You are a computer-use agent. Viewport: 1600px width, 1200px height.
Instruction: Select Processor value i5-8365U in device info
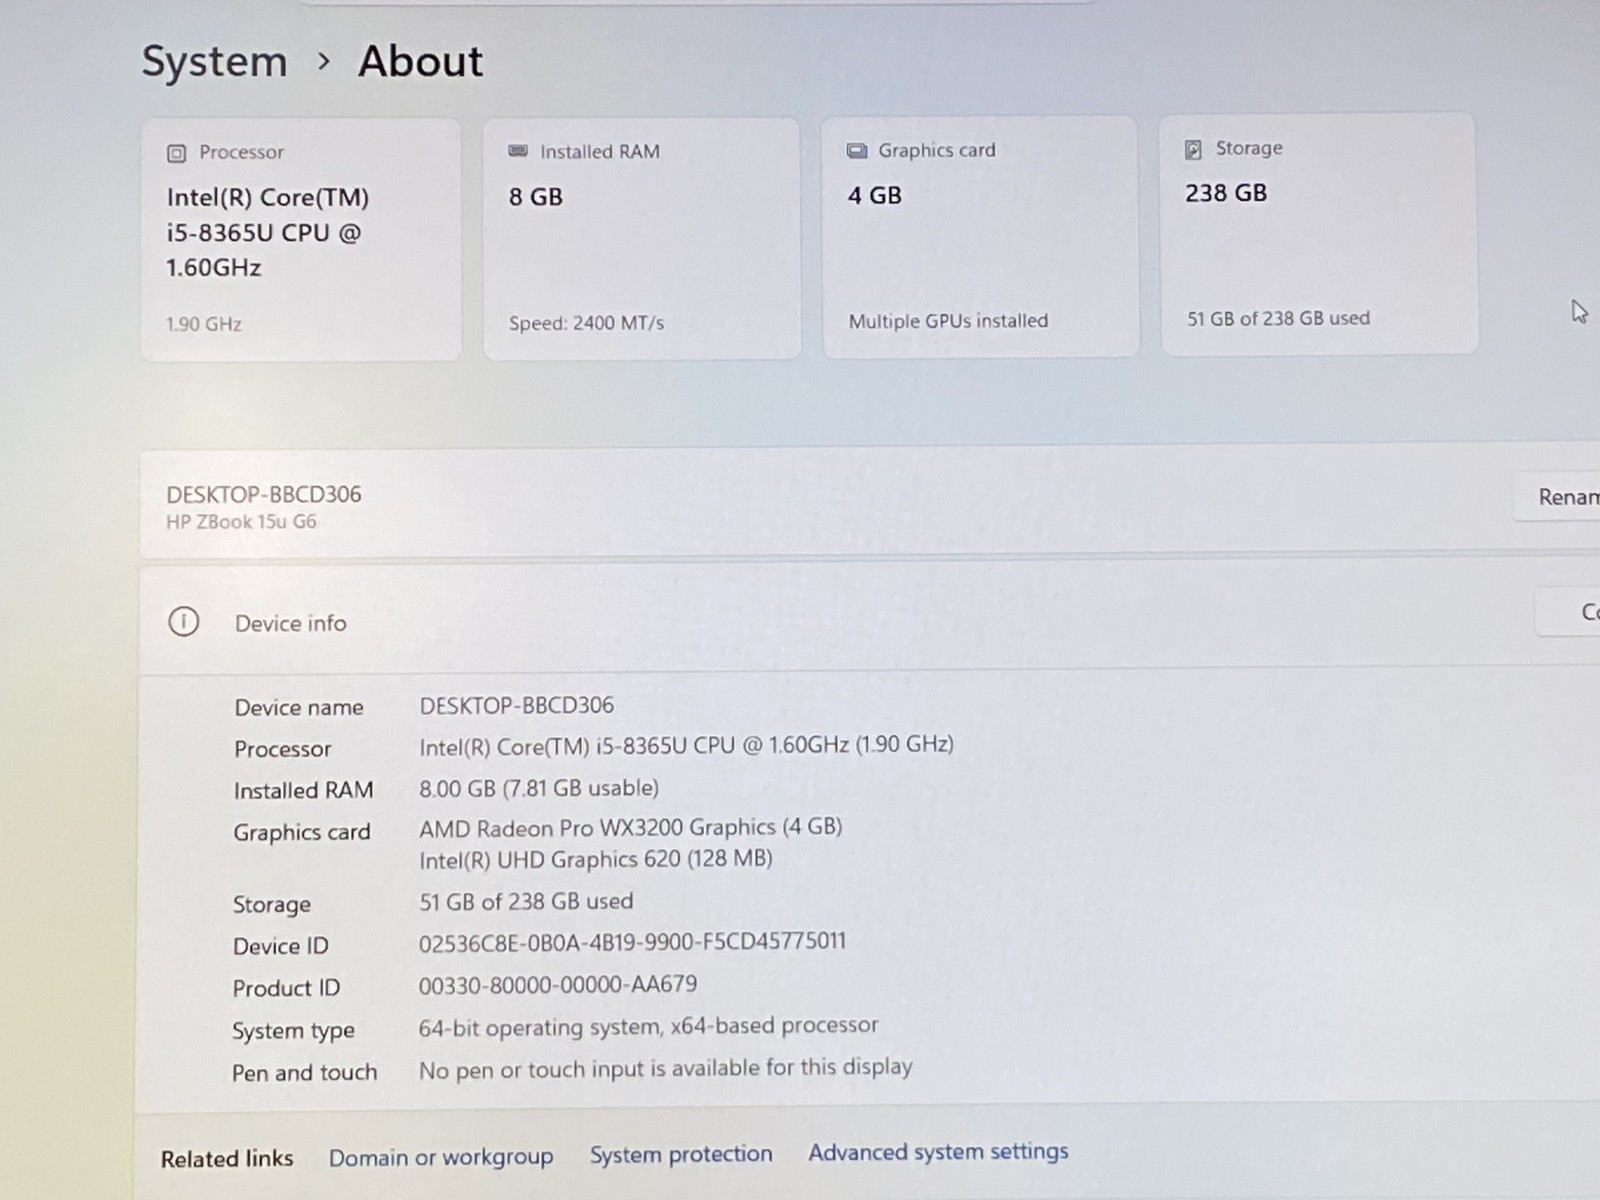coord(686,745)
